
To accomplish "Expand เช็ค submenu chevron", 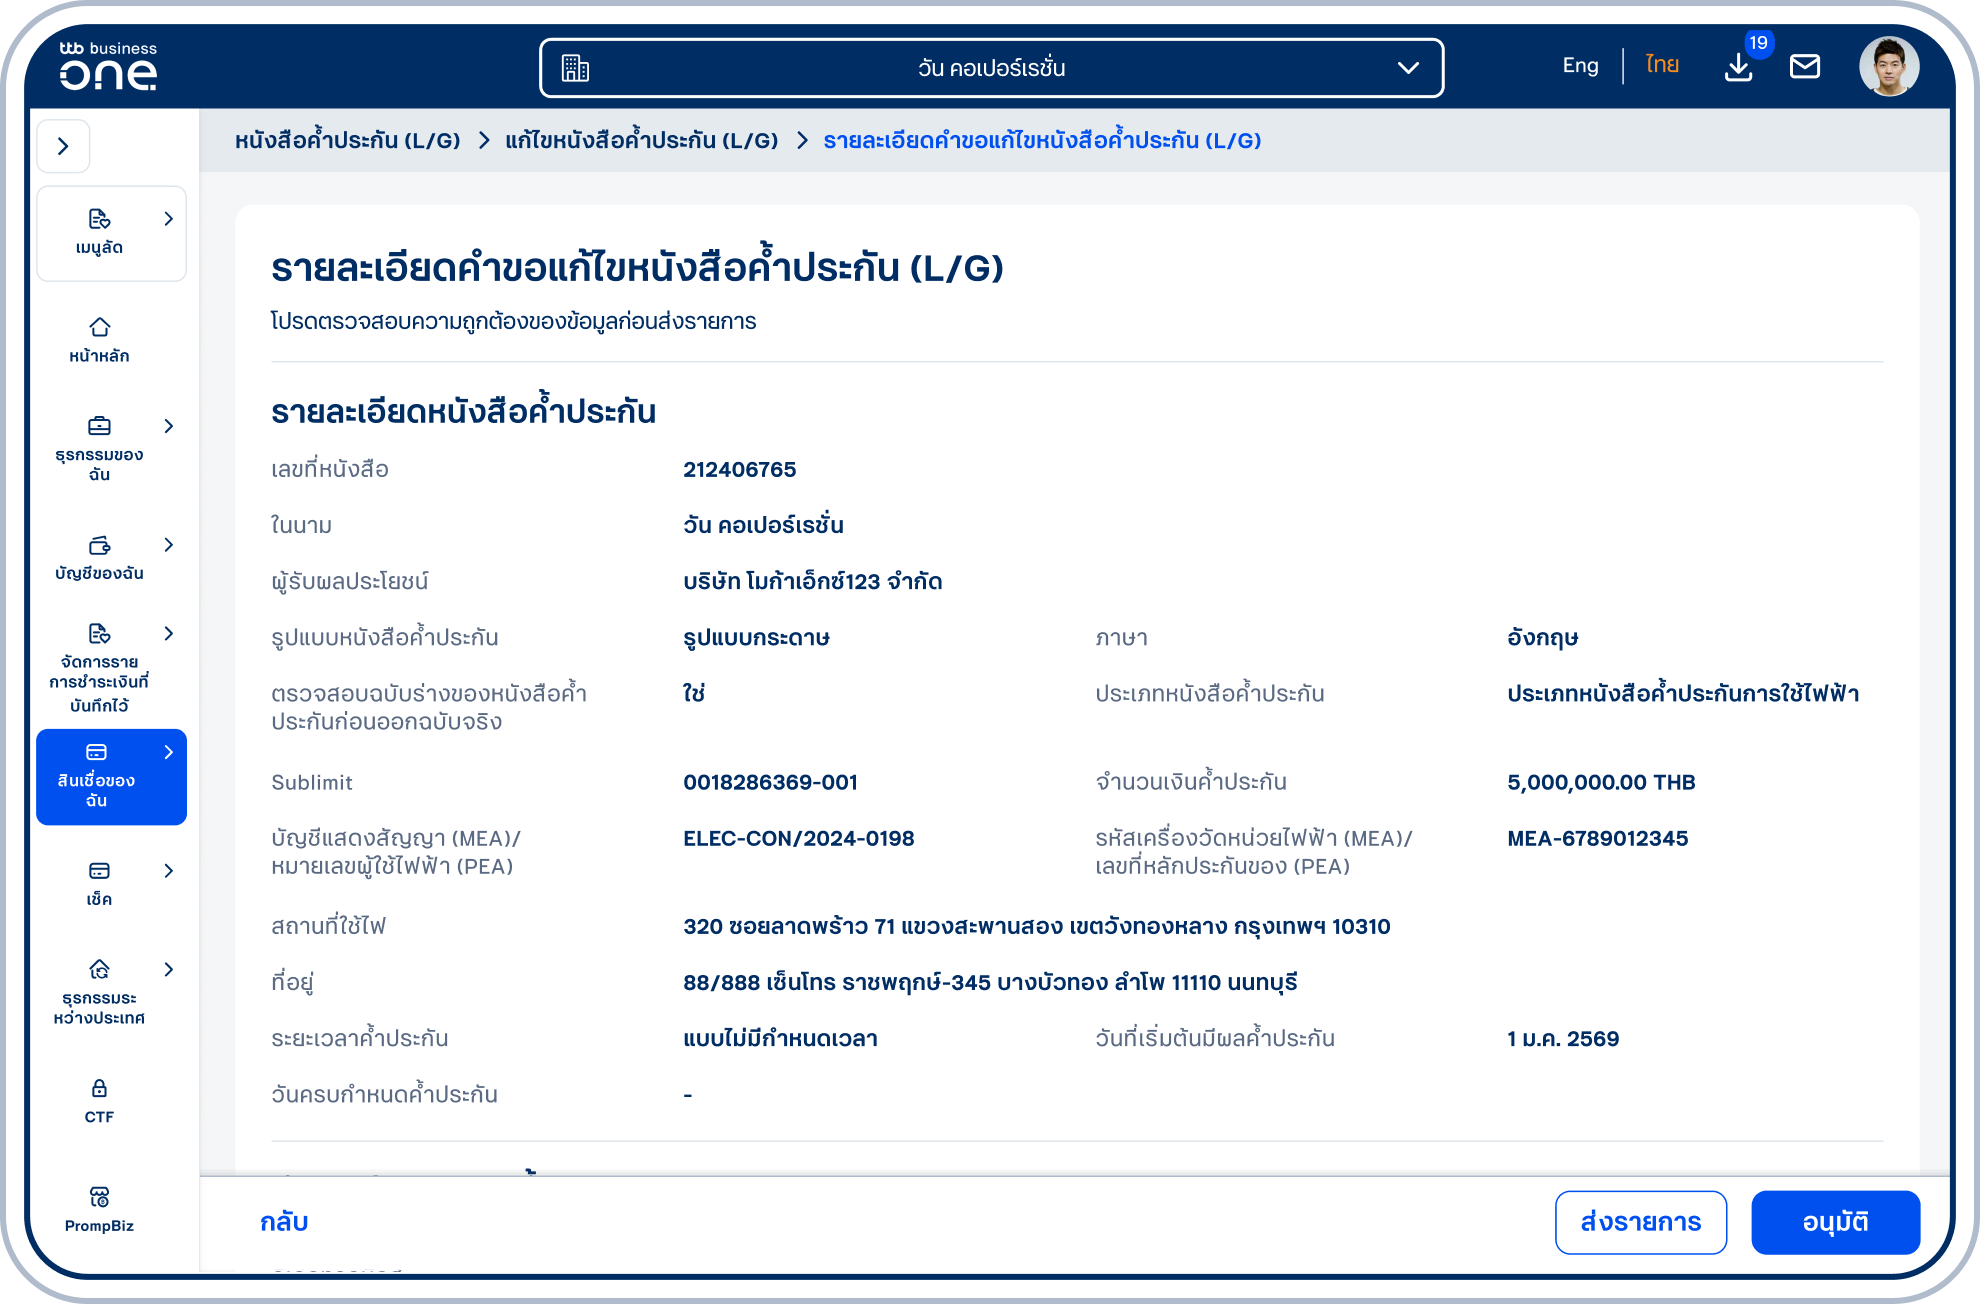I will pos(169,871).
